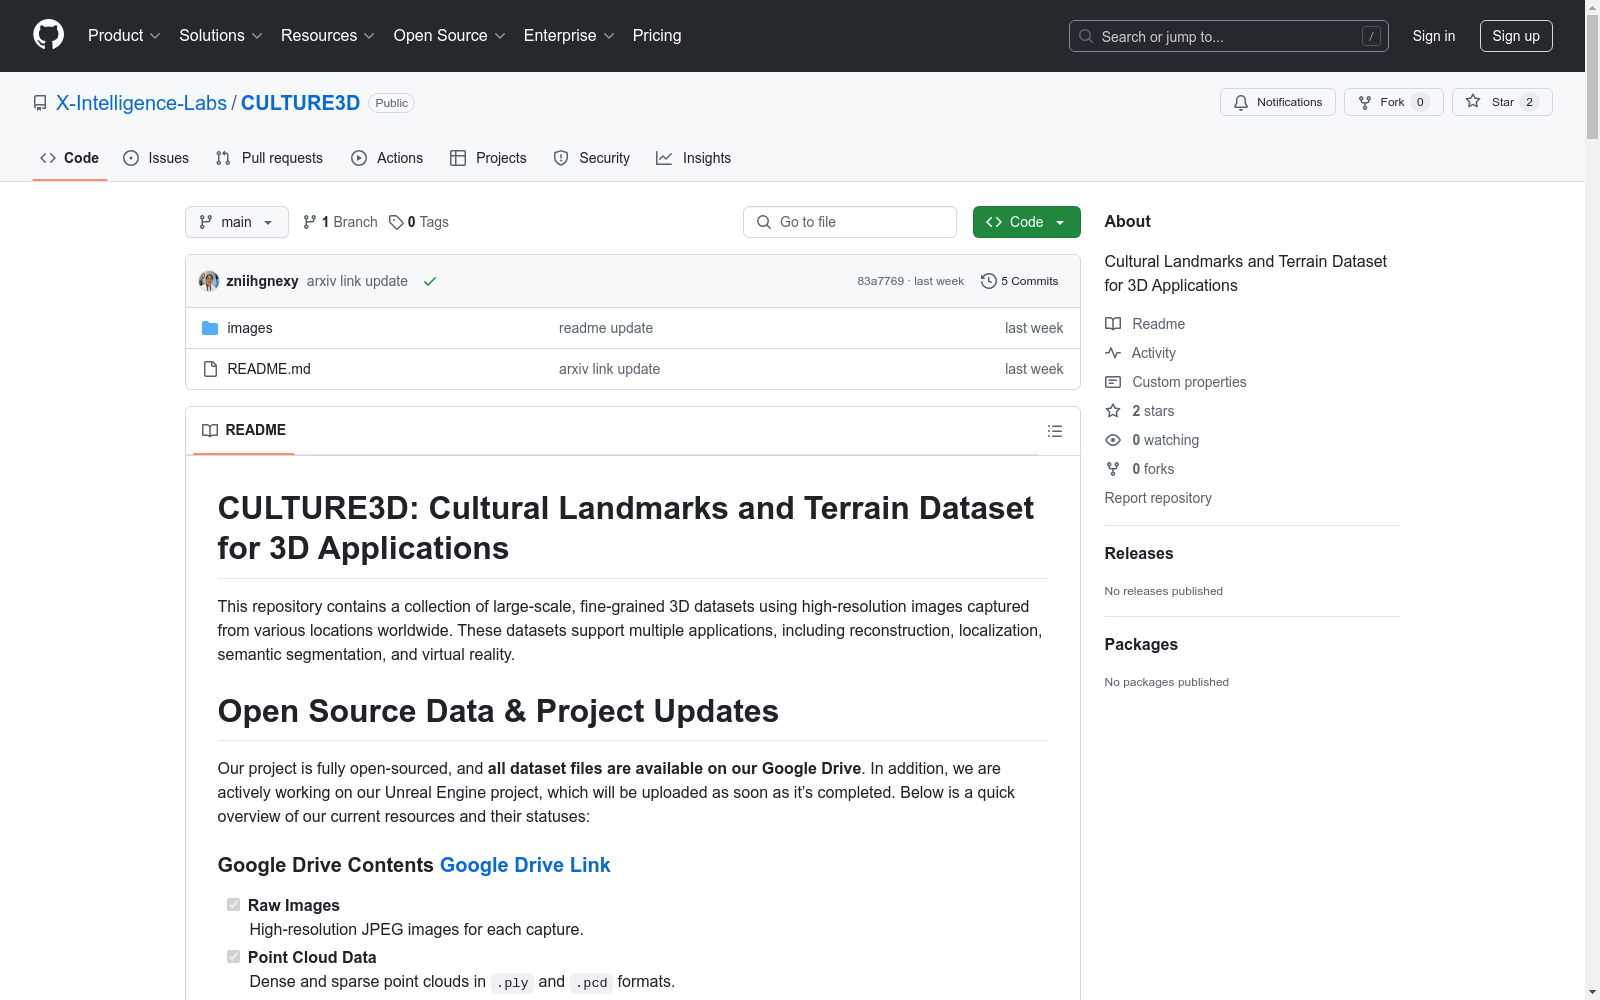Screen dimensions: 1600x1000
Task: Click the Packages heading link
Action: [x=1141, y=644]
